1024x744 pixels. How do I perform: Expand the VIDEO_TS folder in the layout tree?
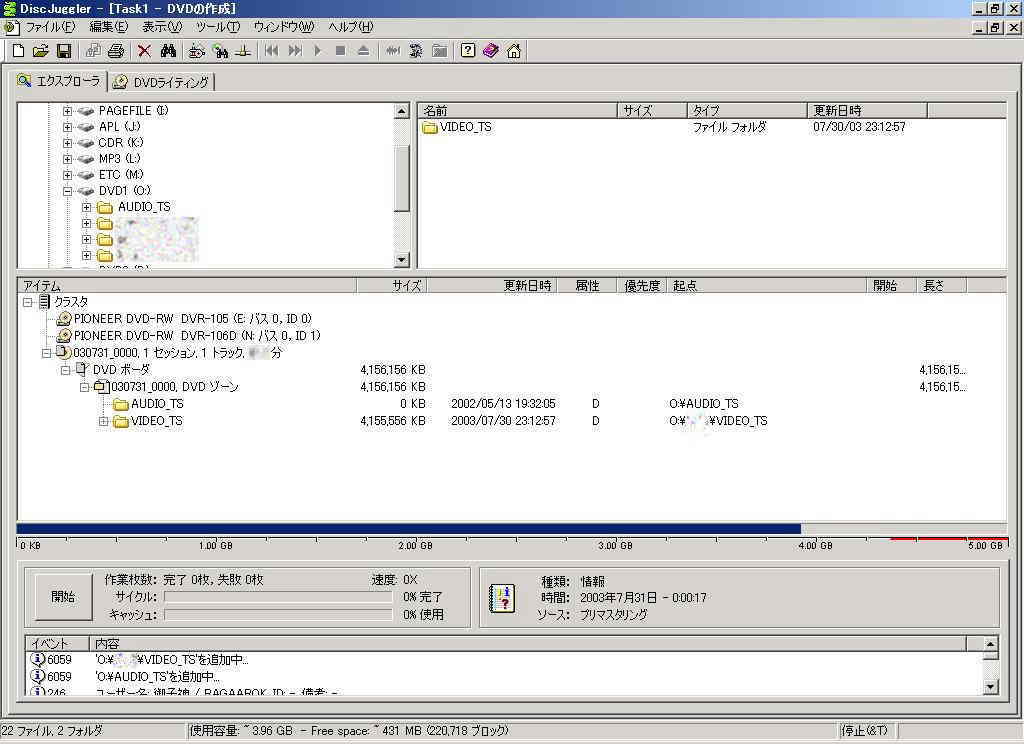point(103,421)
